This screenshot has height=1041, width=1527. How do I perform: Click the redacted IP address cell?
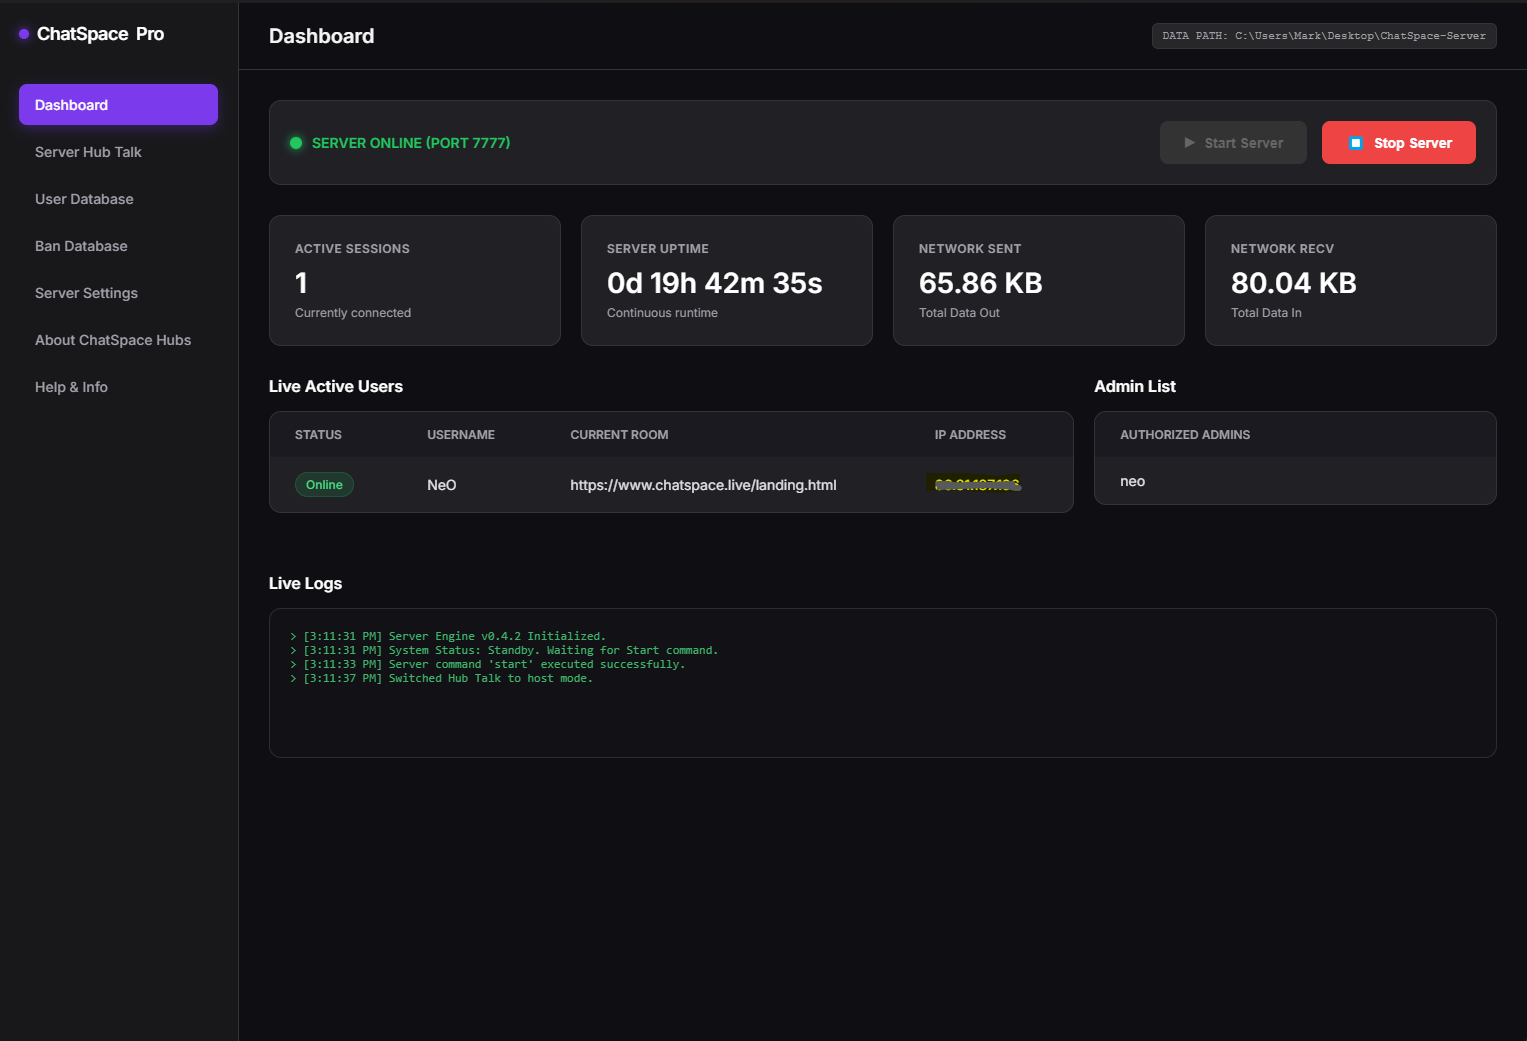(x=977, y=485)
